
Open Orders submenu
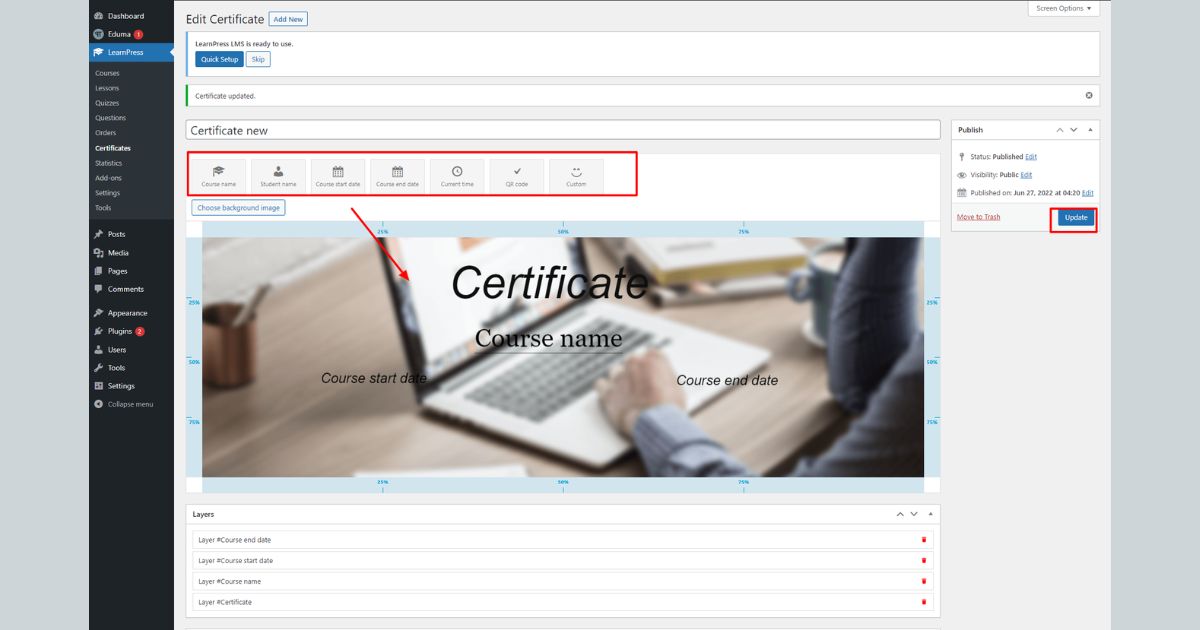click(x=105, y=133)
